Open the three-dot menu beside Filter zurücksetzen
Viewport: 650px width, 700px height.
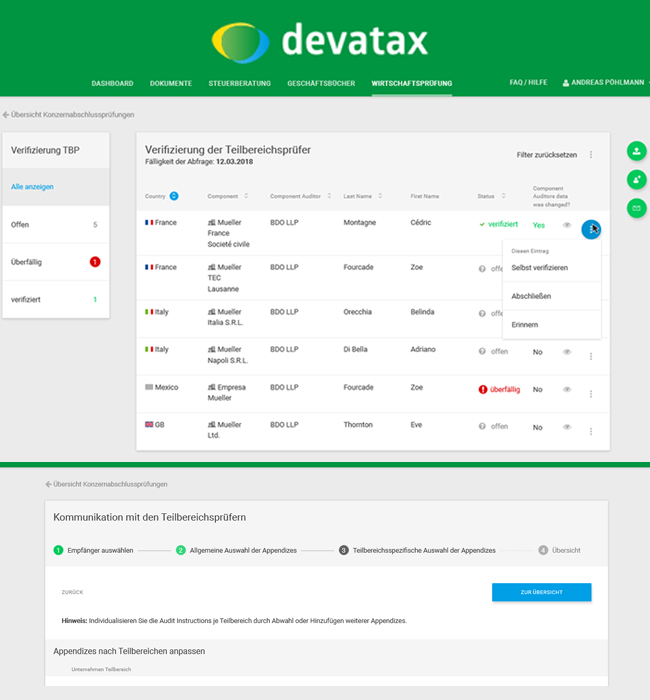591,155
